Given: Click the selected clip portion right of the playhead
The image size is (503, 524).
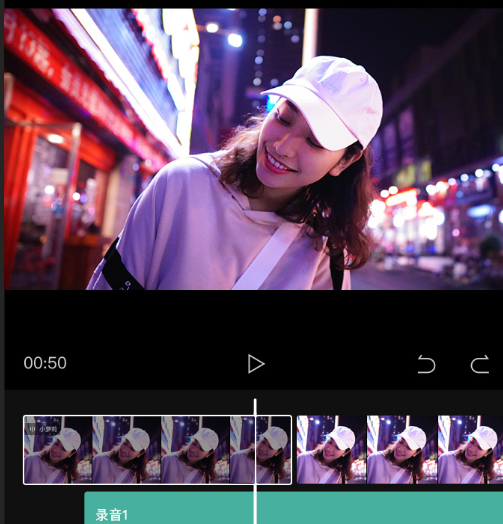Looking at the screenshot, I should tap(273, 450).
